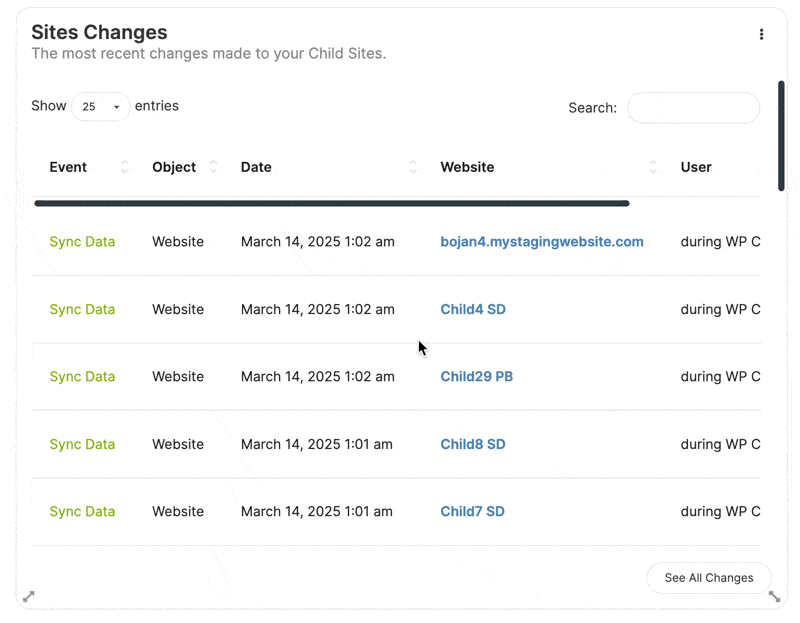This screenshot has width=800, height=623.
Task: Click the ascending caret on the Event sorter
Action: (124, 163)
